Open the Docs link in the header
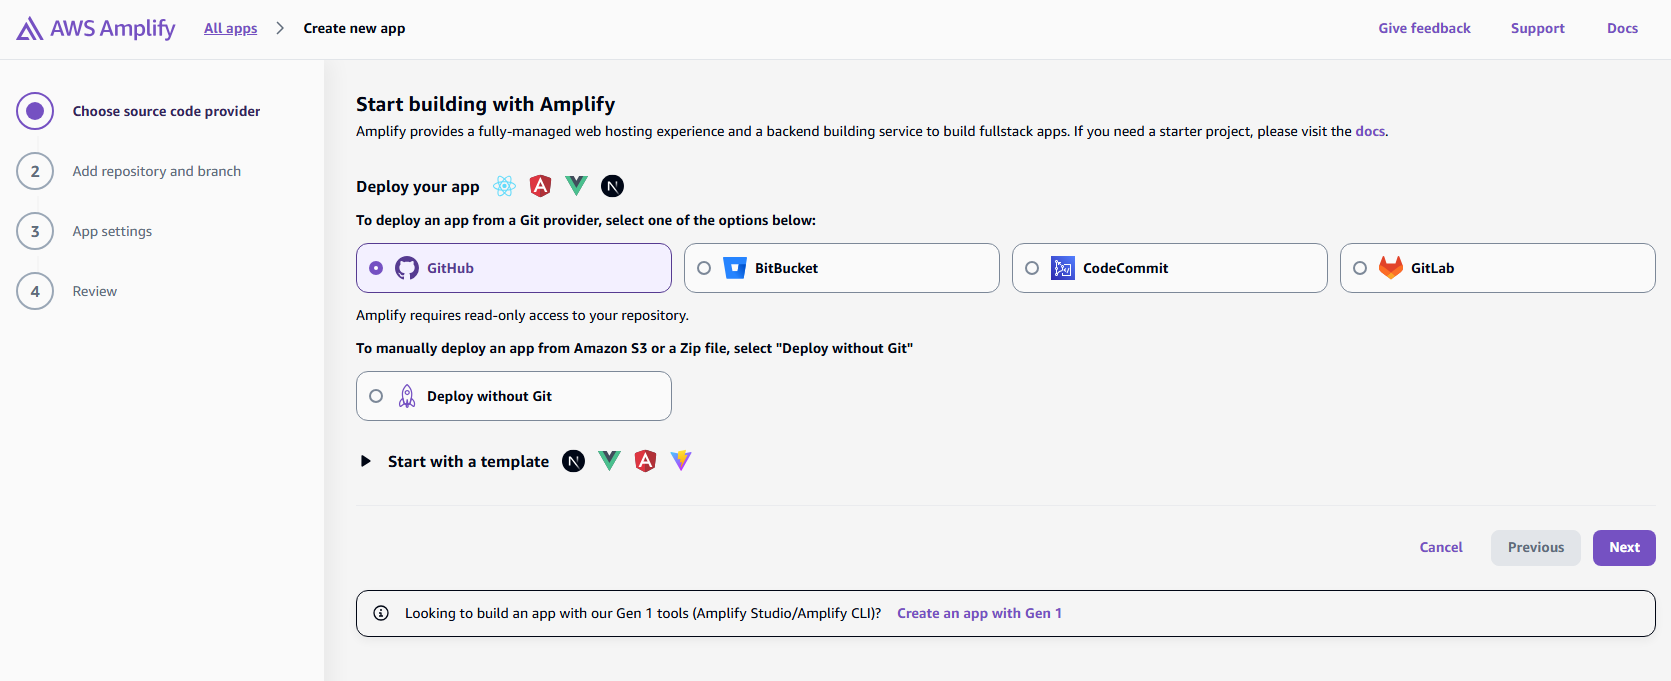Viewport: 1671px width, 681px height. coord(1622,28)
